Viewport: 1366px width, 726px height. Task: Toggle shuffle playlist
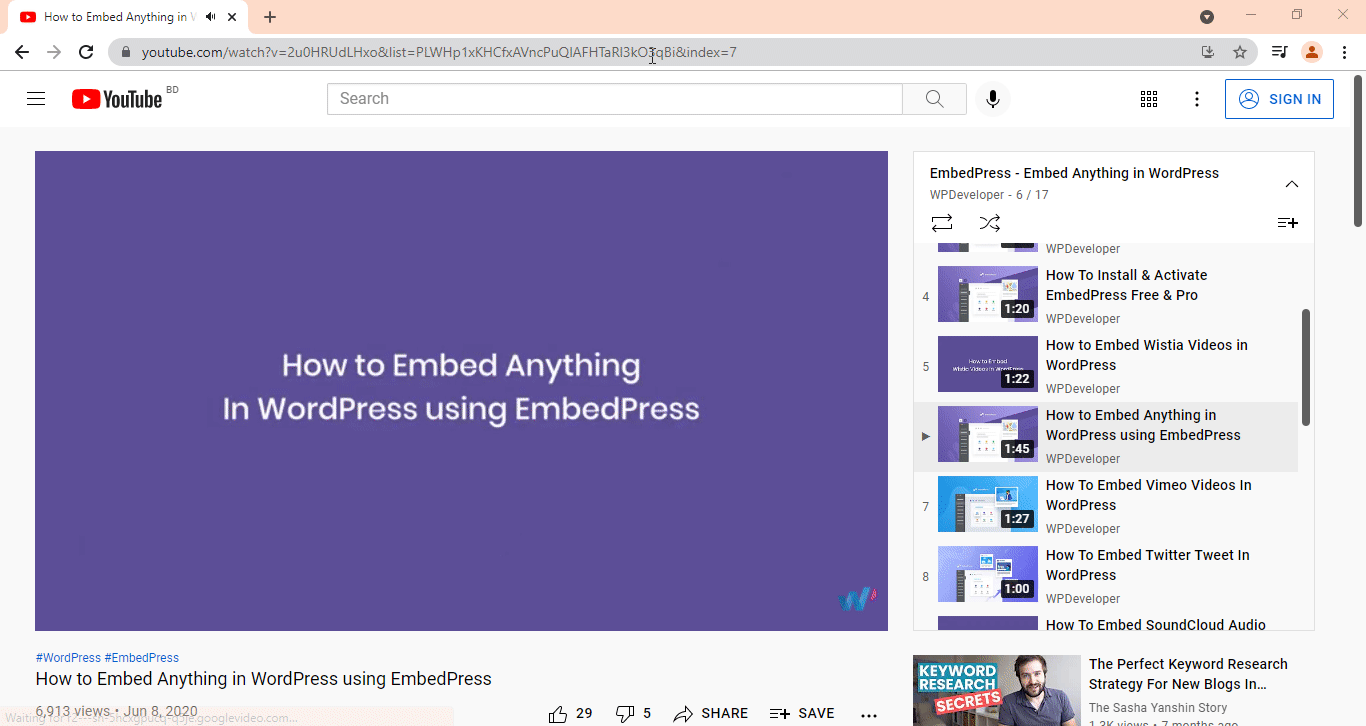990,223
